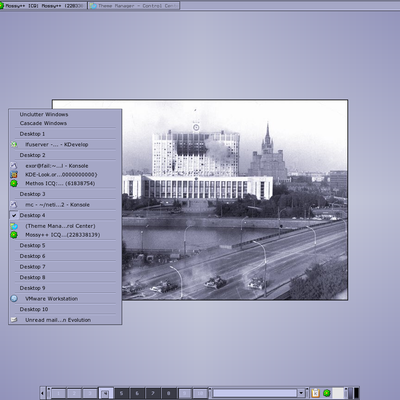The height and width of the screenshot is (400, 400).
Task: Select Desktop 6 menu entry
Action: click(x=65, y=256)
